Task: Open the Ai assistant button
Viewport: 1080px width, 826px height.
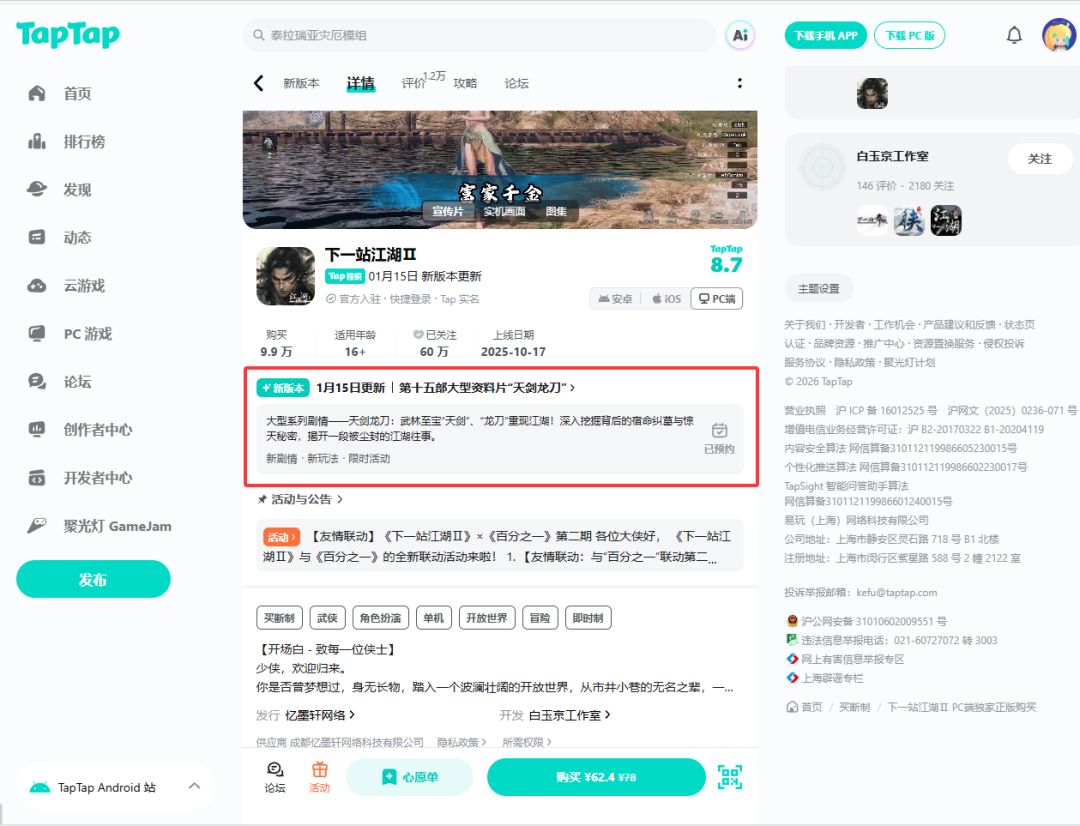Action: point(740,35)
